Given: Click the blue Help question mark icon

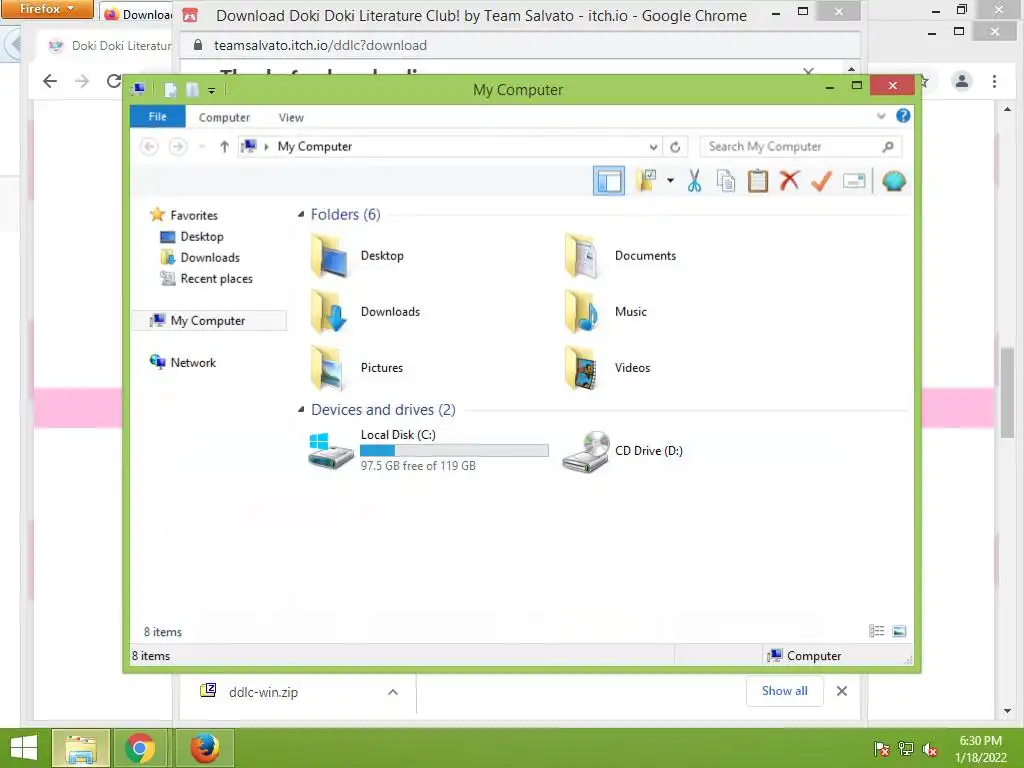Looking at the screenshot, I should [x=903, y=116].
